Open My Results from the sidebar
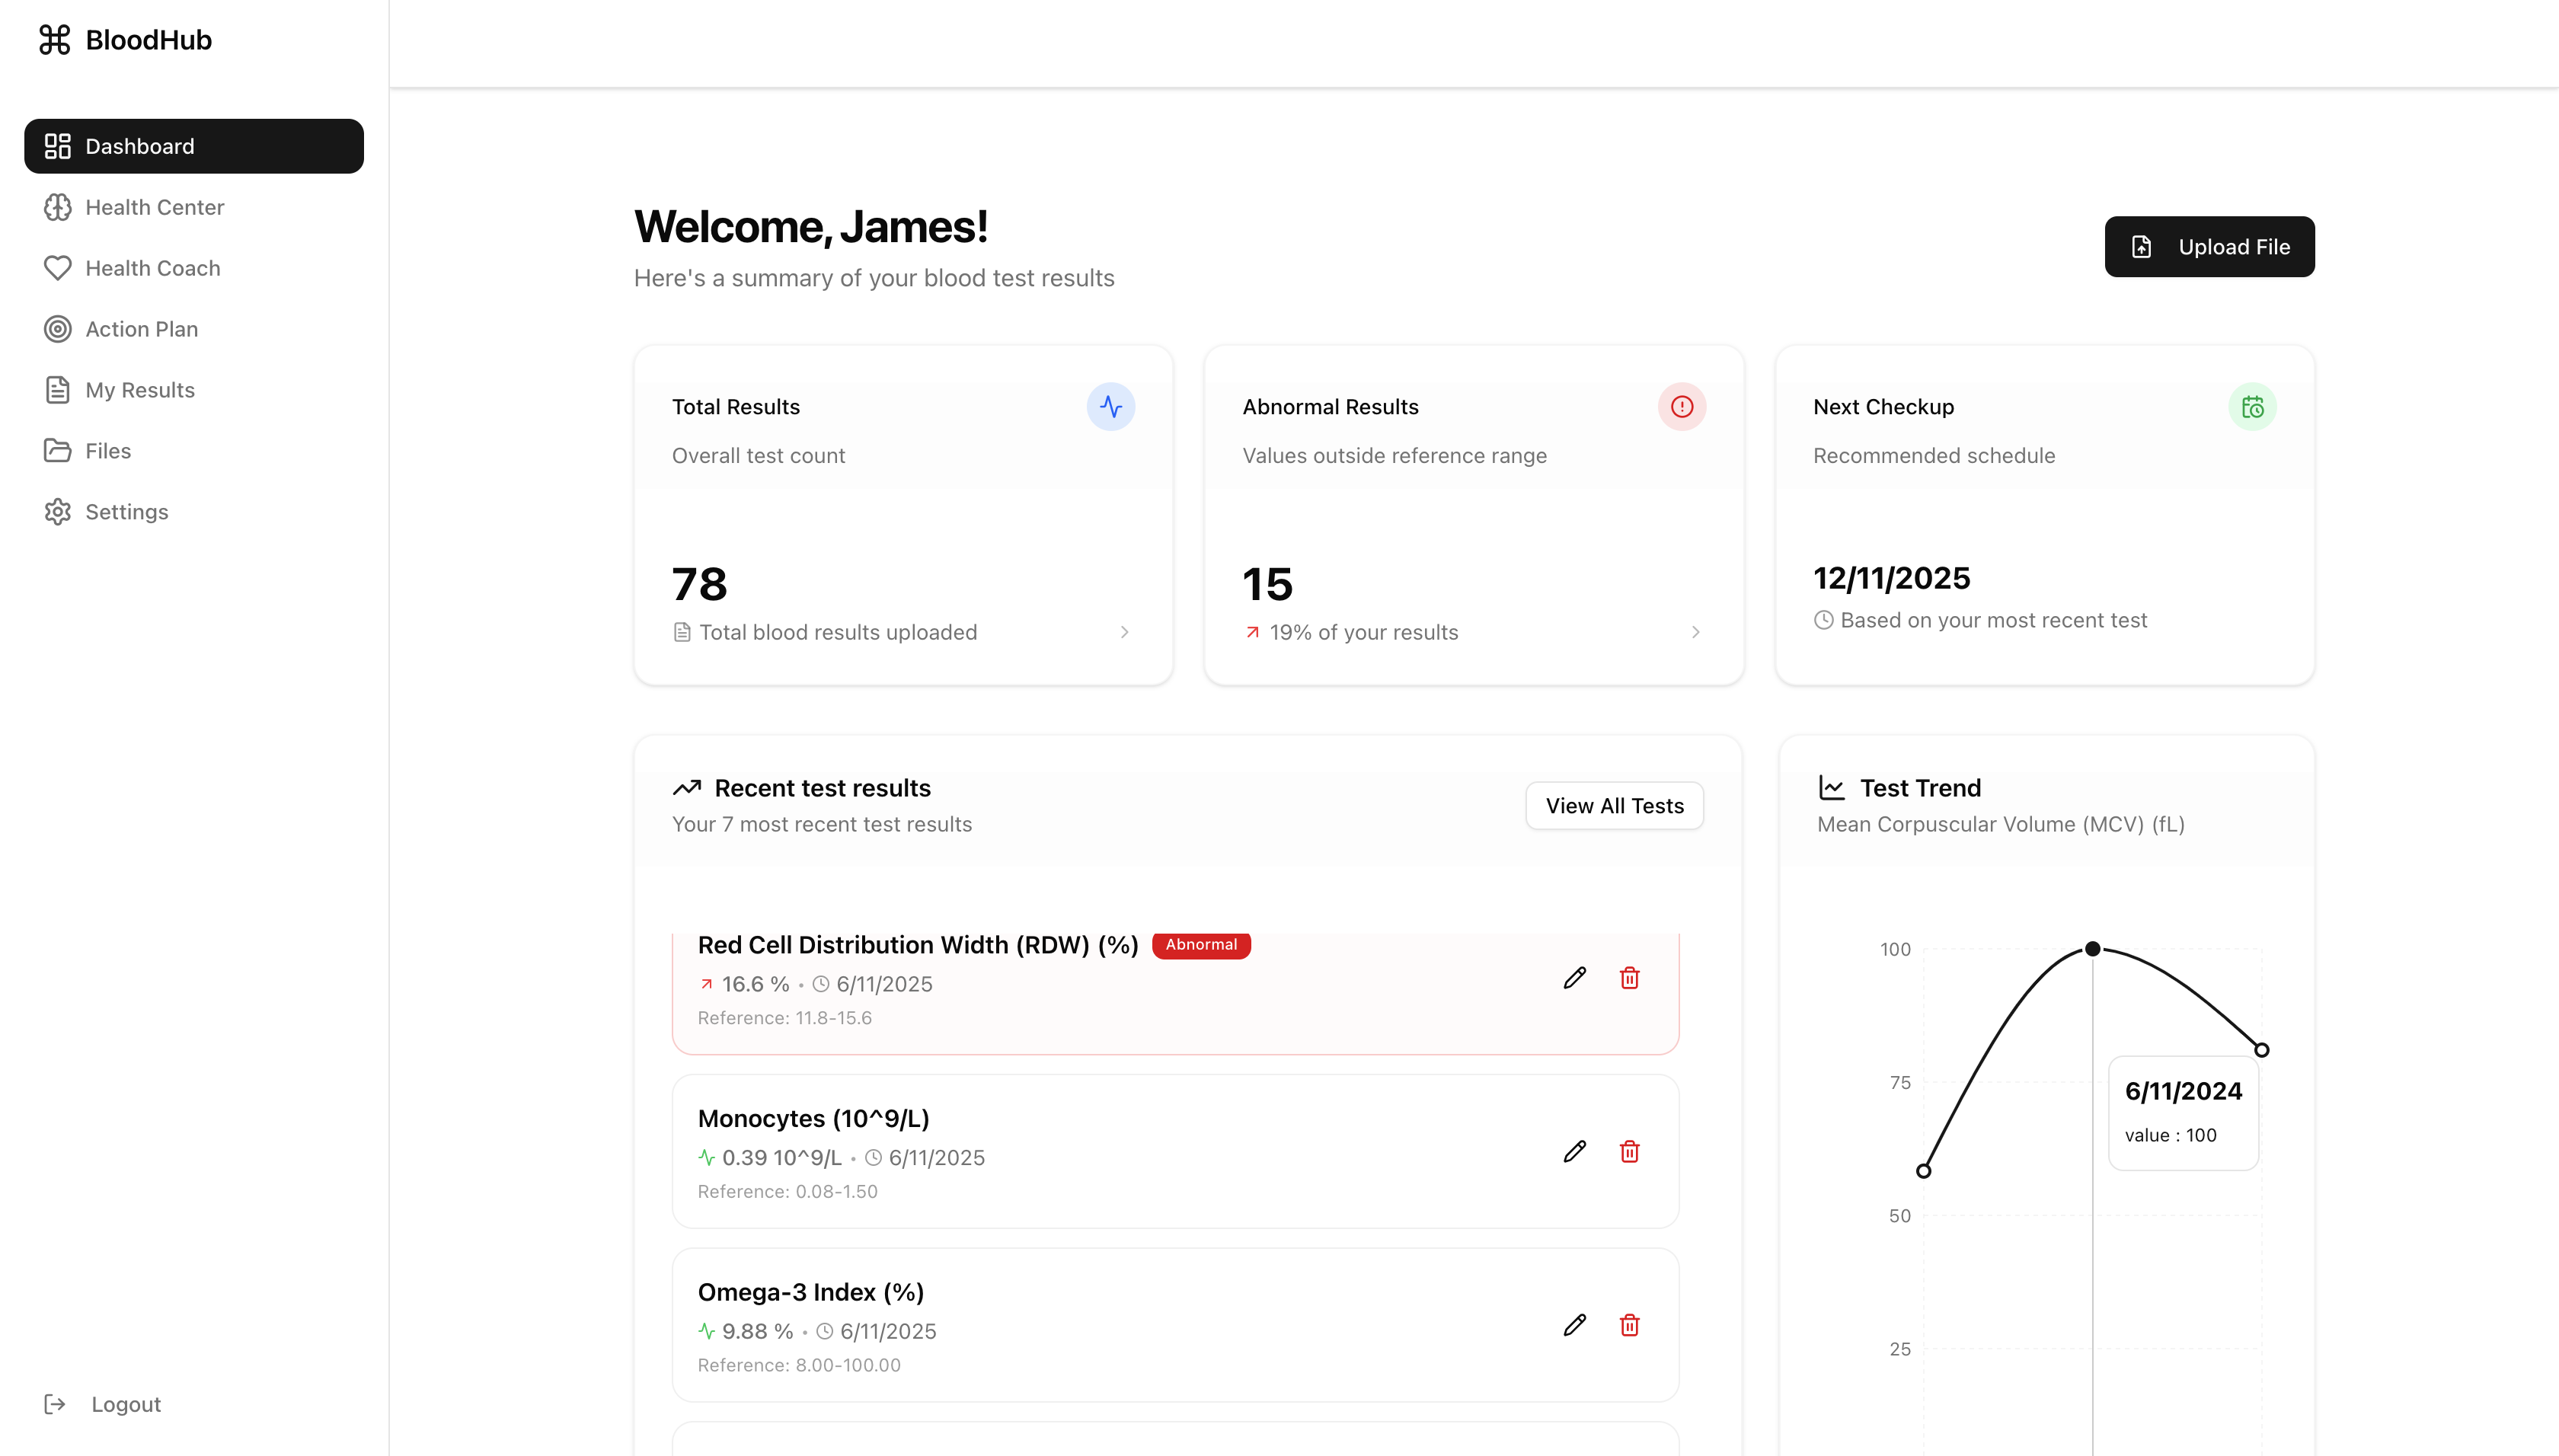2559x1456 pixels. pos(194,390)
